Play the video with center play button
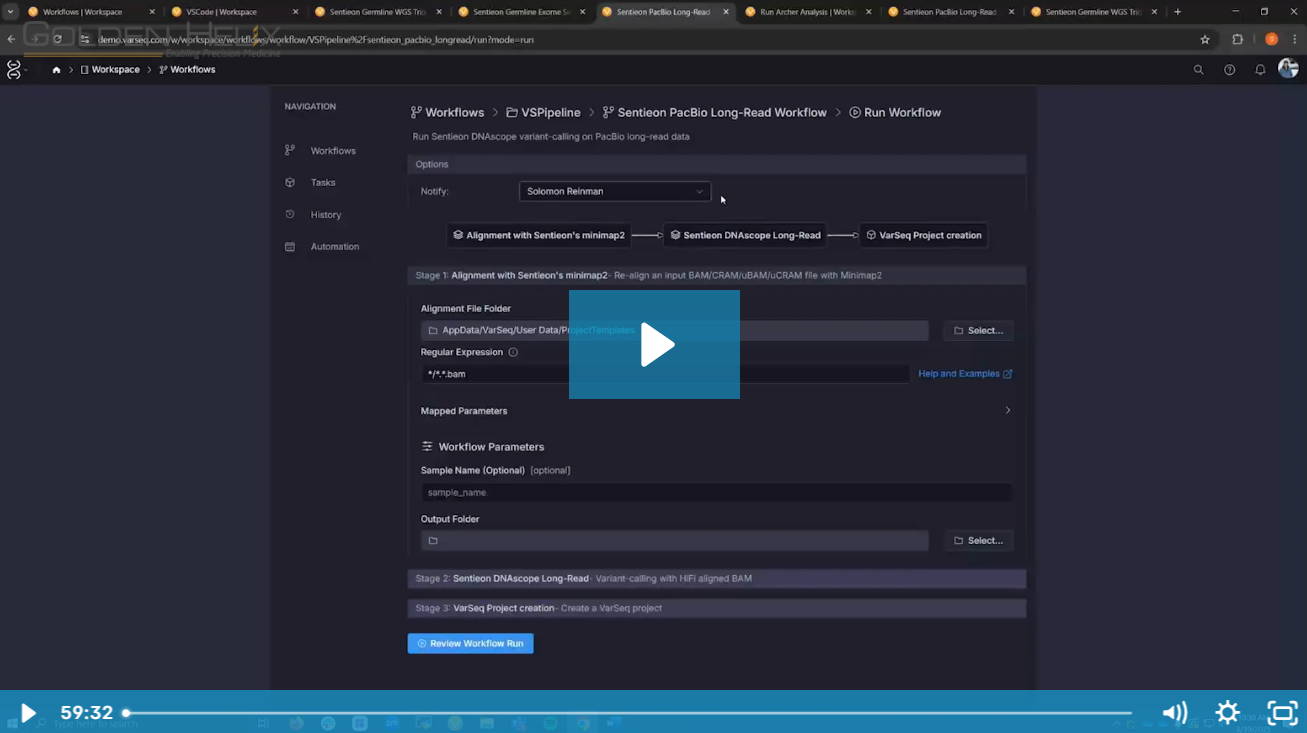Screen dimensions: 1307x733 click(x=654, y=344)
